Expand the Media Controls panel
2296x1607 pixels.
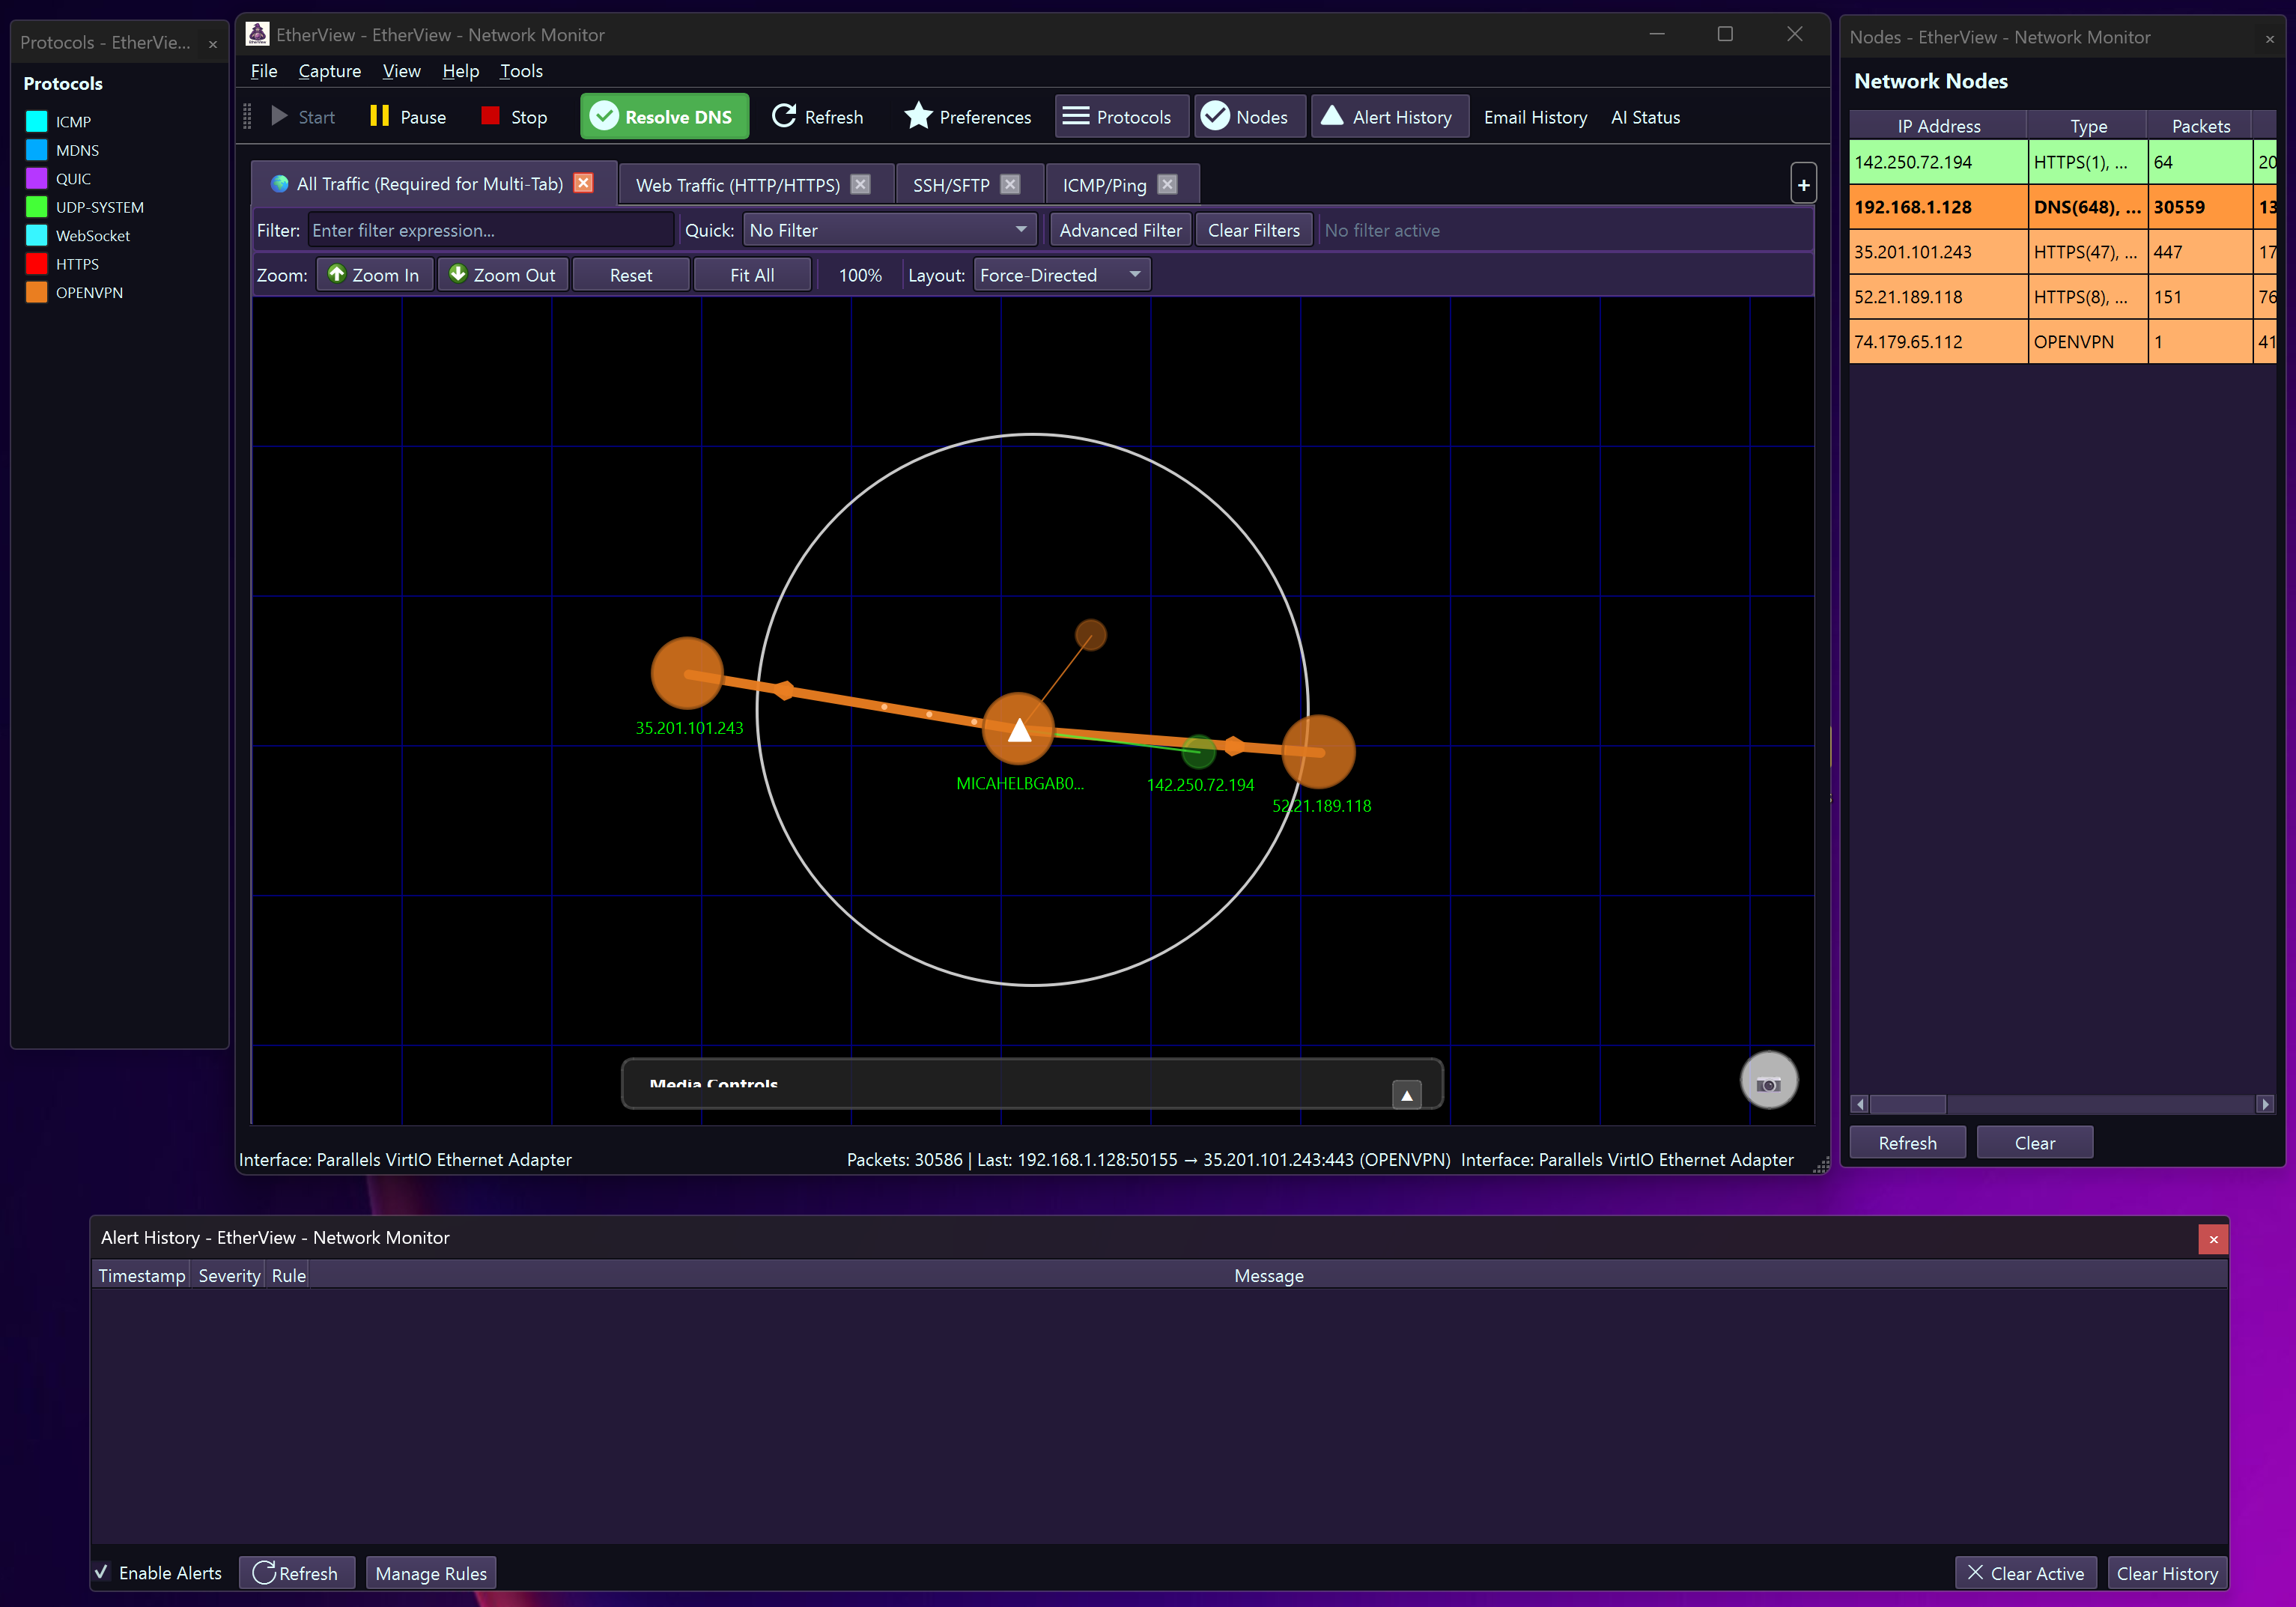[1406, 1095]
